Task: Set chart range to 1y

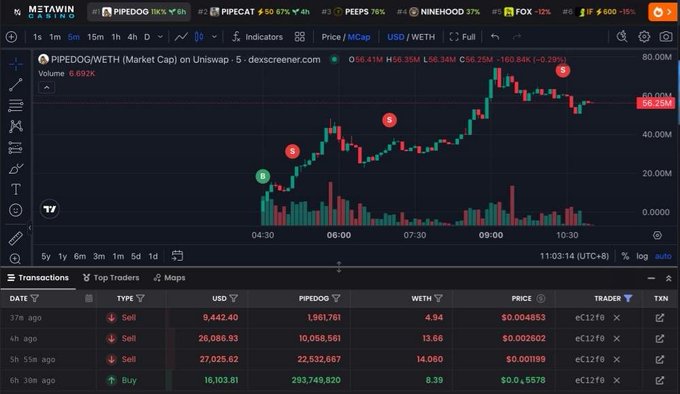Action: [62, 256]
